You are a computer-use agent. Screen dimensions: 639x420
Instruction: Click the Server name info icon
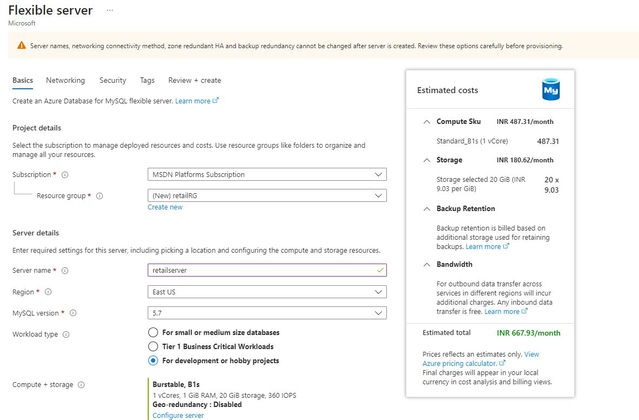click(67, 271)
